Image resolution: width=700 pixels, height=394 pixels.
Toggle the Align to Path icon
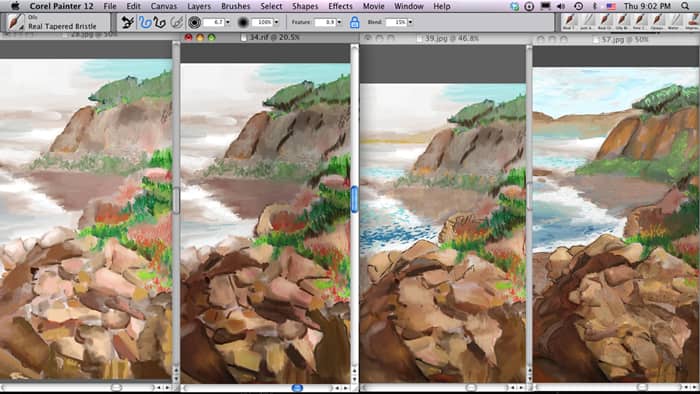[x=176, y=22]
